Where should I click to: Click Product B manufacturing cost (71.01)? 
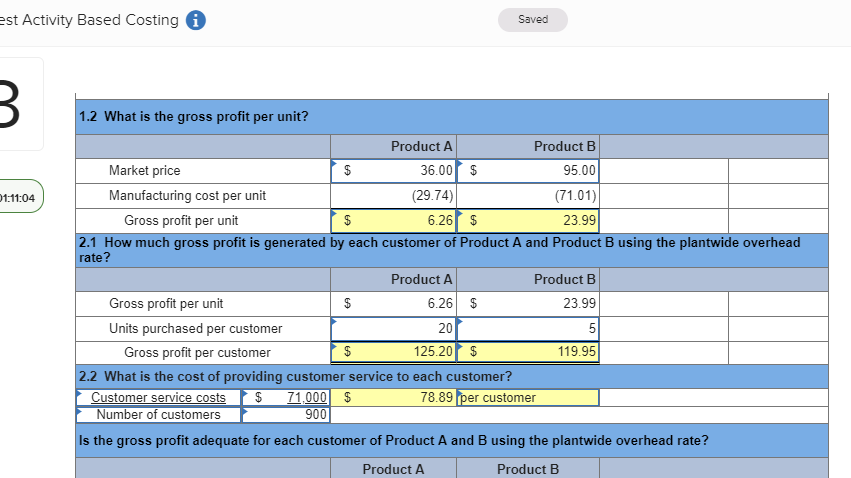528,195
